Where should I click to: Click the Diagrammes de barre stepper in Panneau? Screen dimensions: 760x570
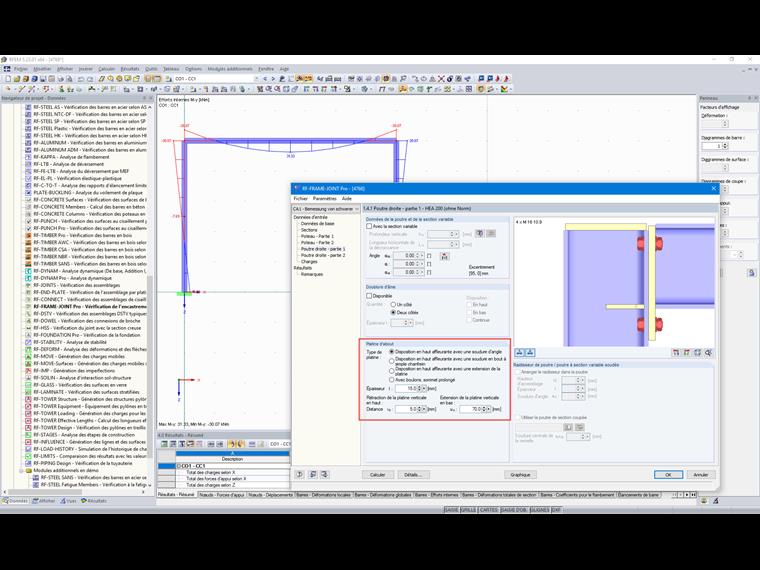click(725, 146)
